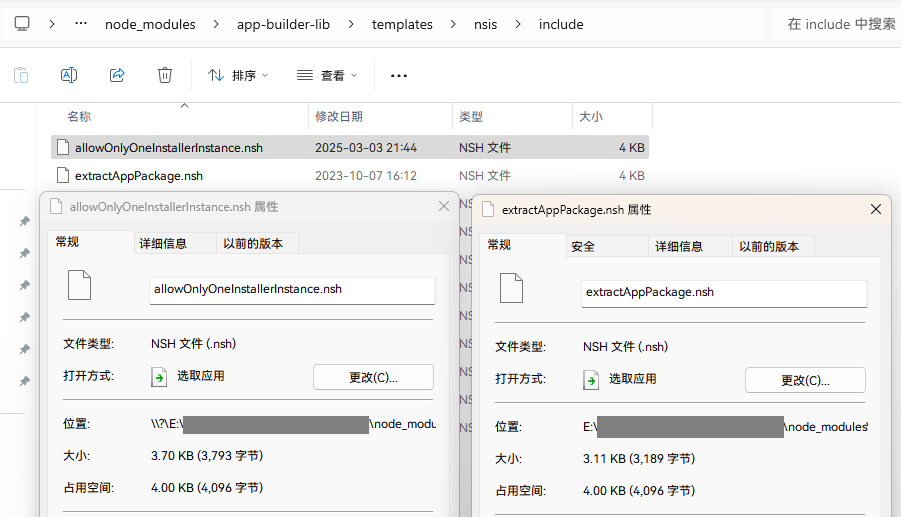
Task: Click the Share icon in the toolbar
Action: tap(117, 75)
